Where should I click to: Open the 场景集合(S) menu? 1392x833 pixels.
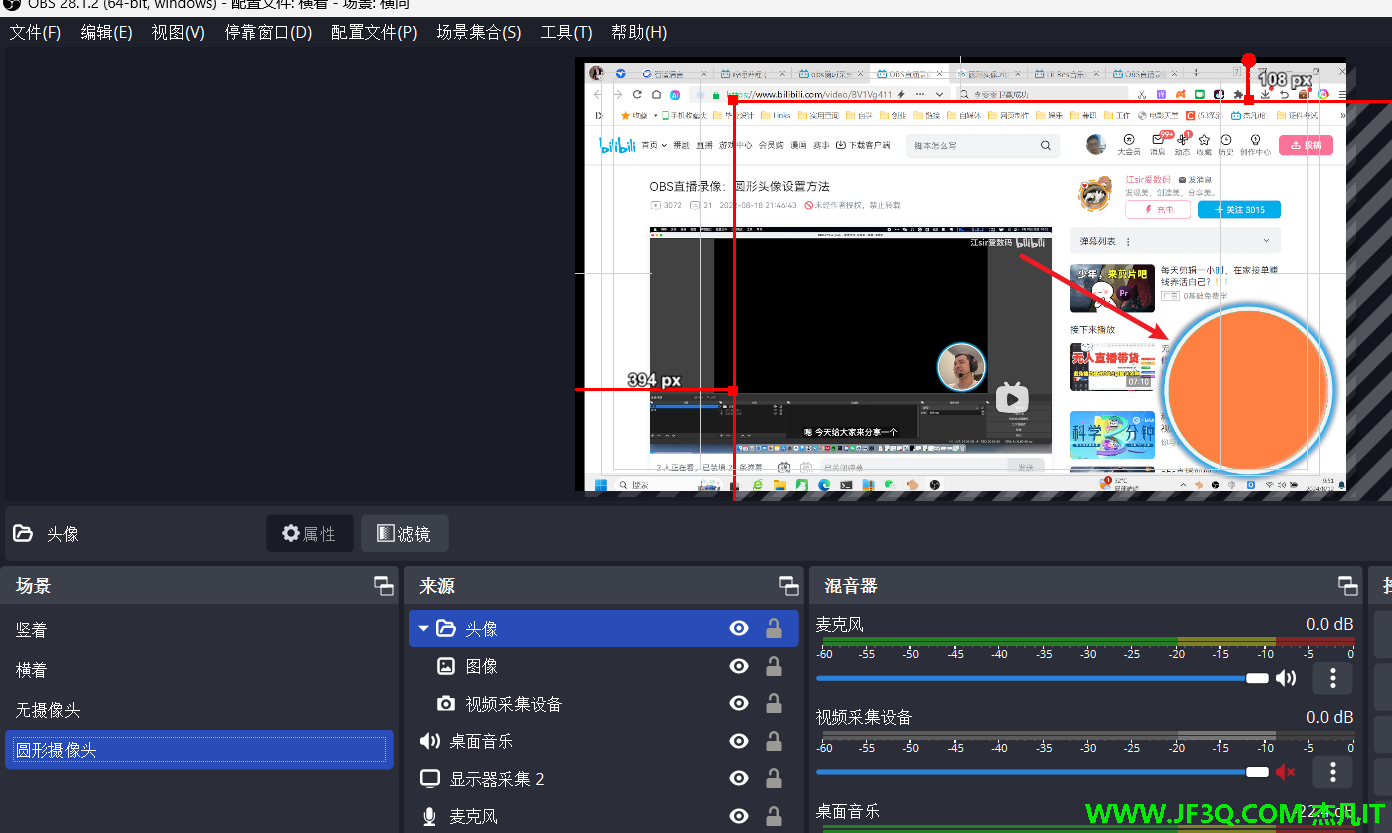[x=478, y=32]
